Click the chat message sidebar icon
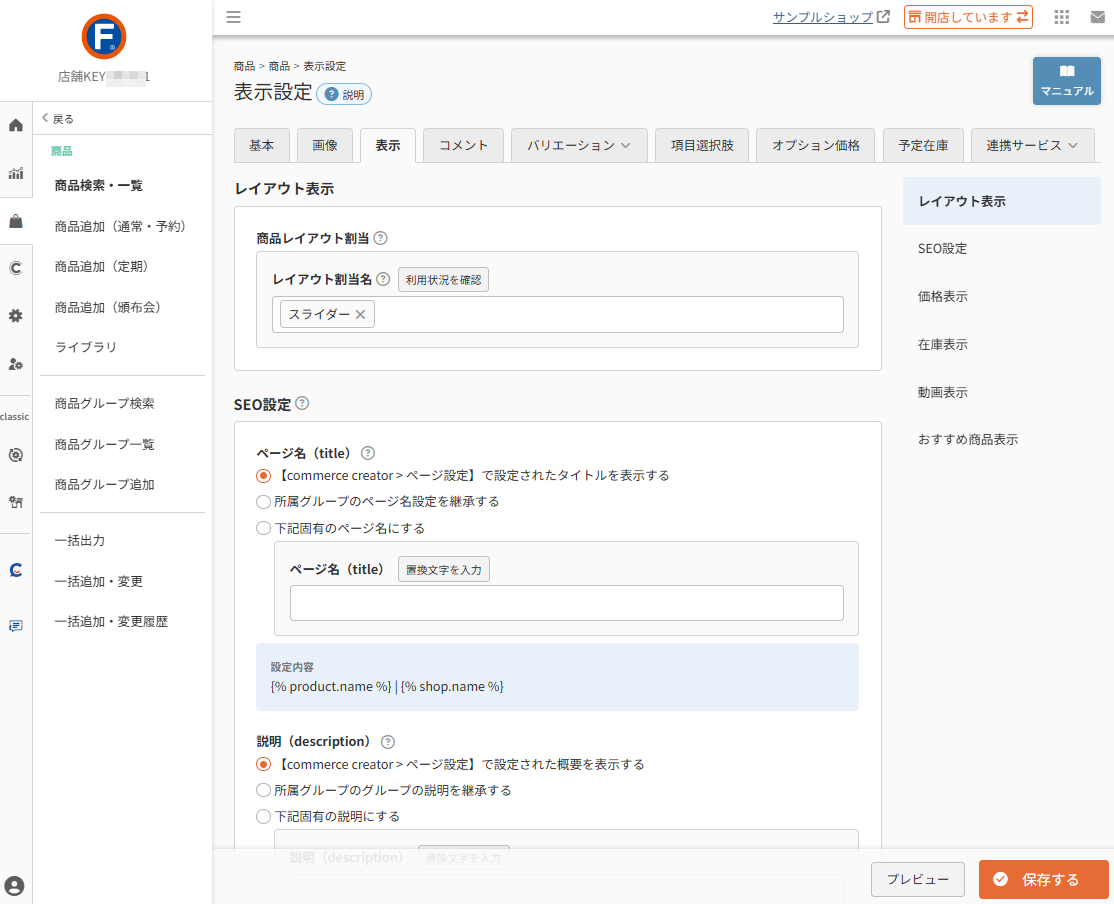The height and width of the screenshot is (904, 1114). 16,626
